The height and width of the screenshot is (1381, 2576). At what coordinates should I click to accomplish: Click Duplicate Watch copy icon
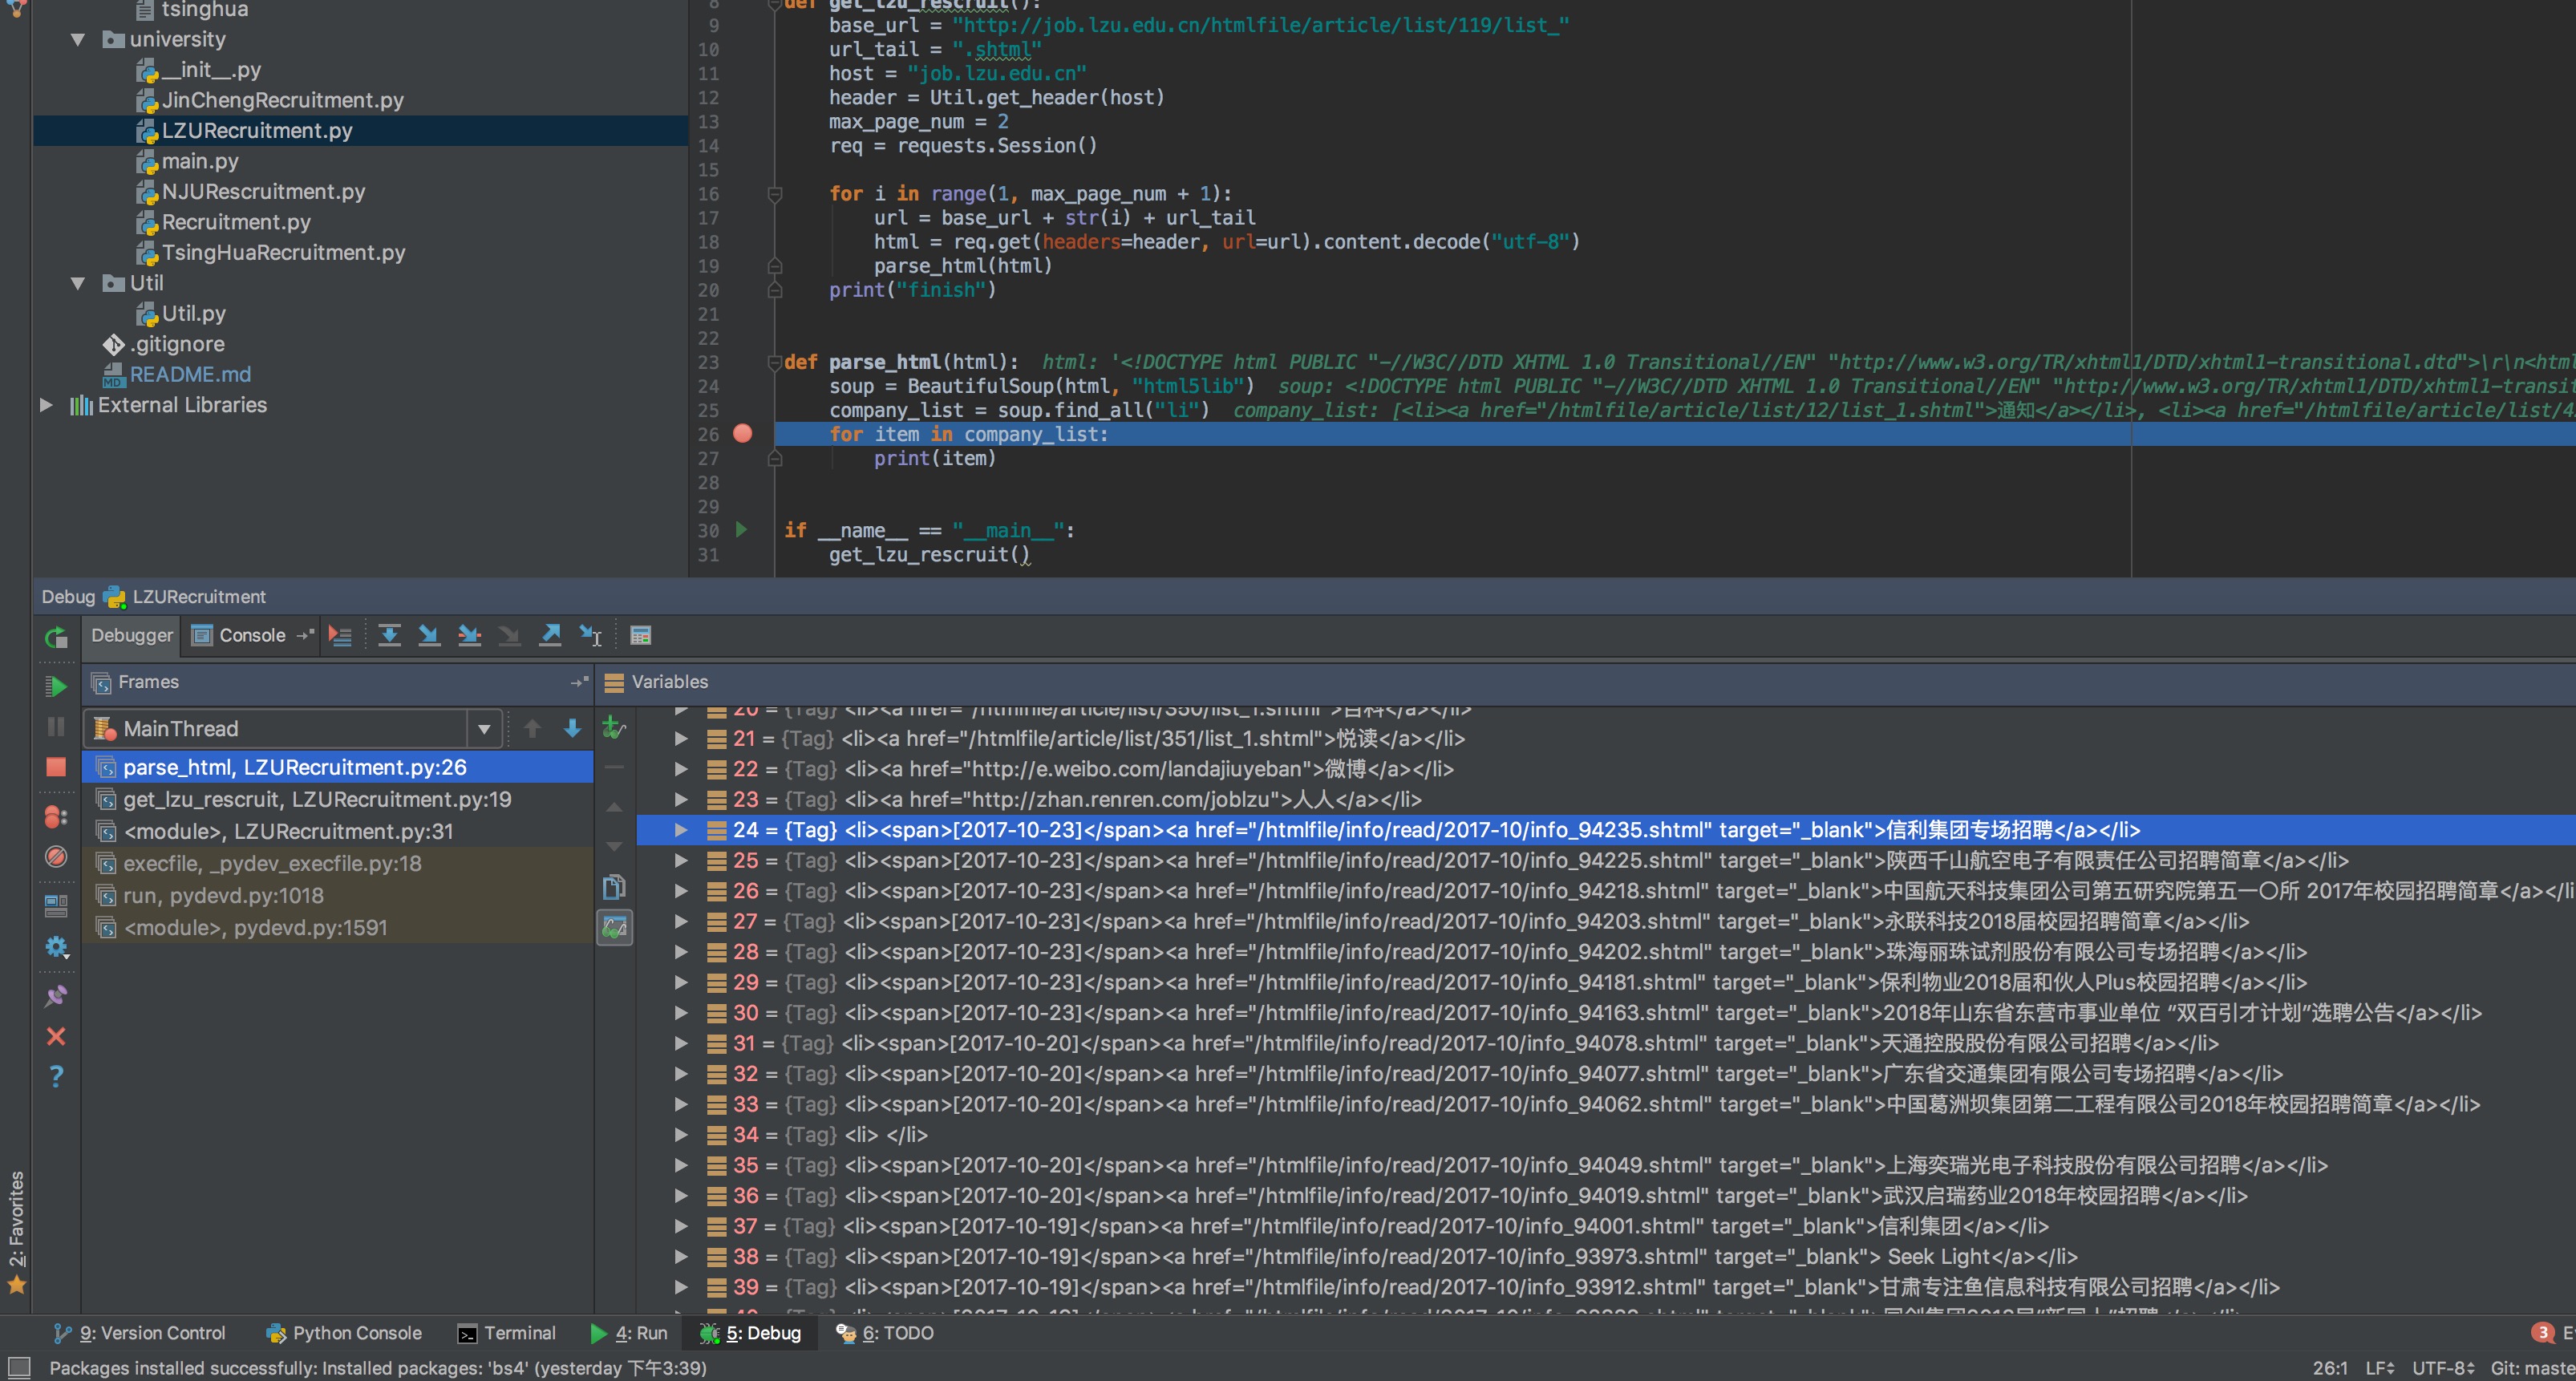(614, 887)
